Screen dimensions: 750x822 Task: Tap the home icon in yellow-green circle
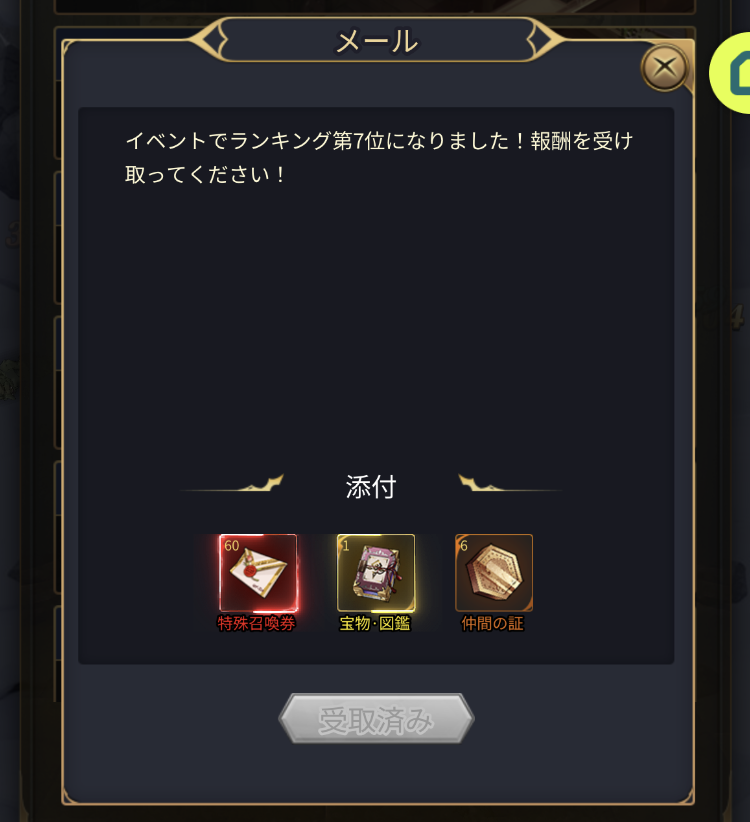click(734, 73)
